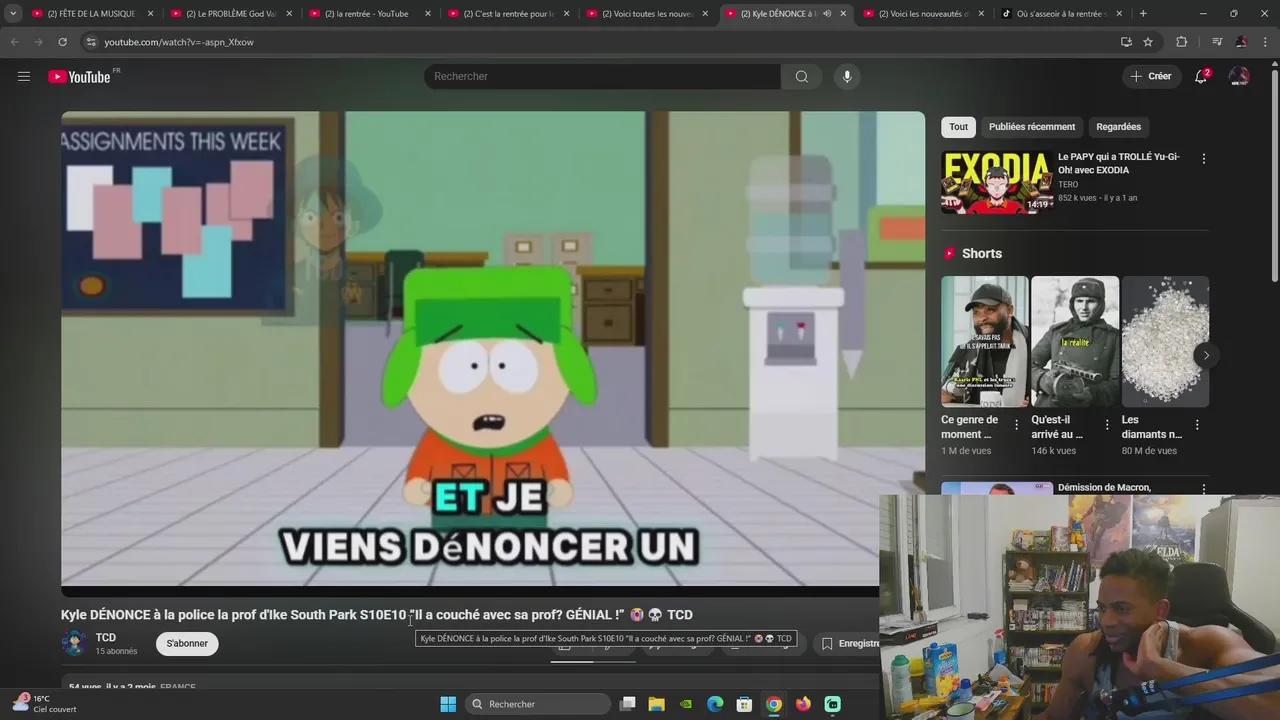This screenshot has width=1280, height=720.
Task: Go back in browser history
Action: (x=15, y=42)
